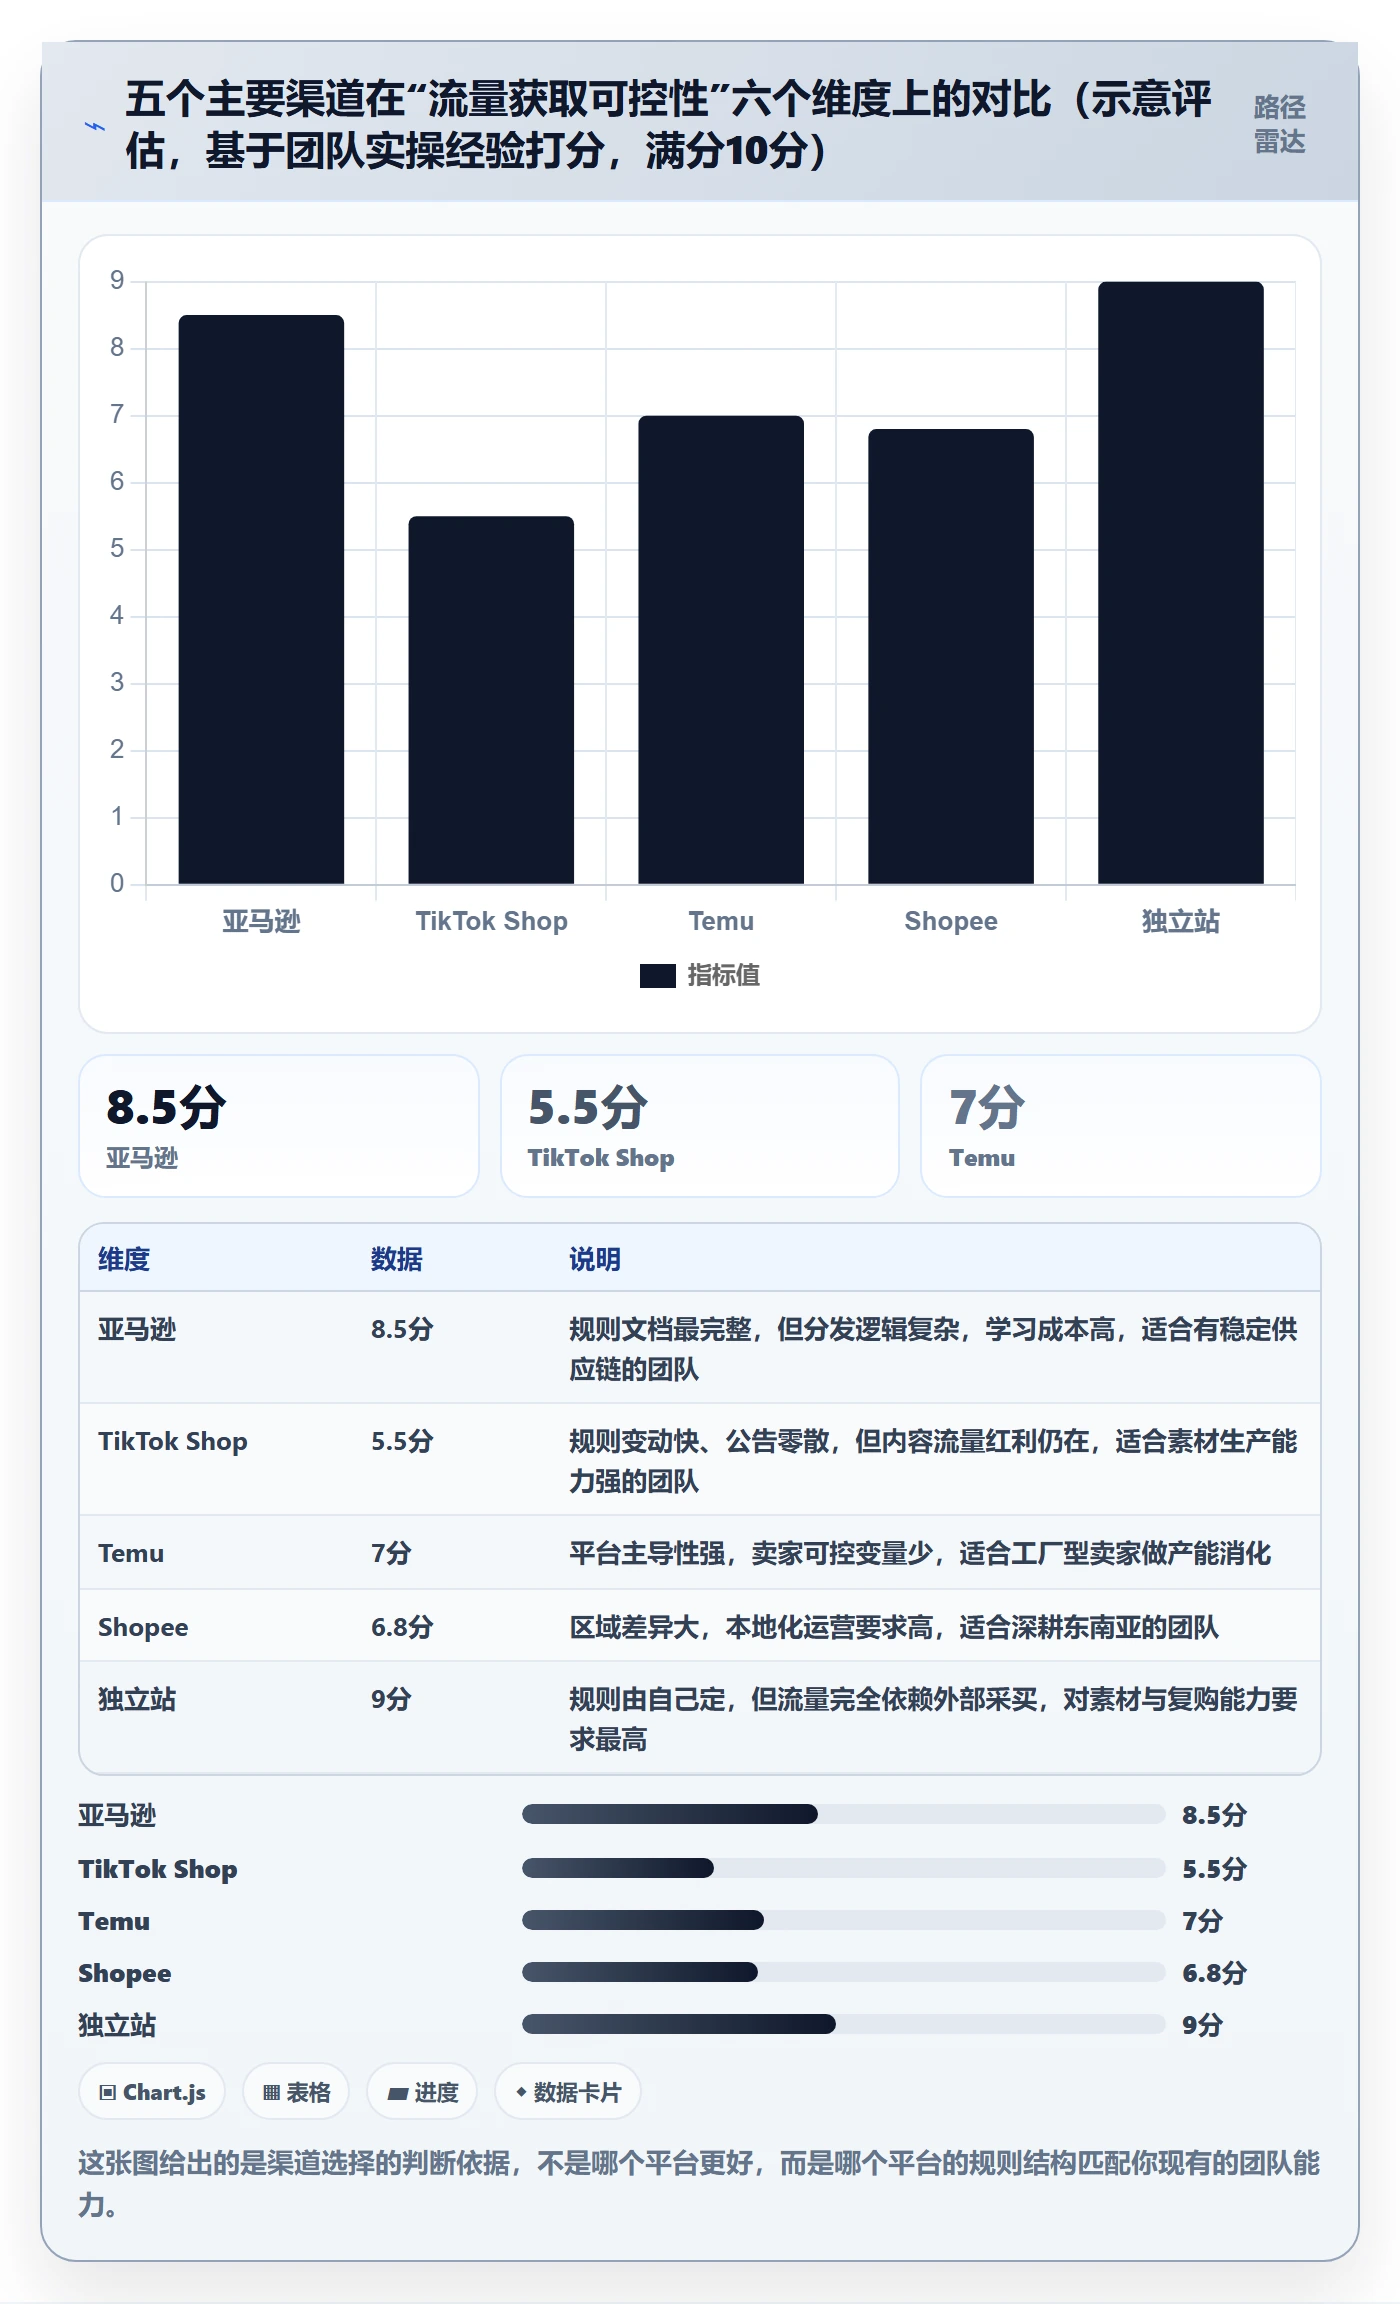The width and height of the screenshot is (1400, 2304).
Task: Click the 独立站 bar in the chart
Action: coord(1181,583)
